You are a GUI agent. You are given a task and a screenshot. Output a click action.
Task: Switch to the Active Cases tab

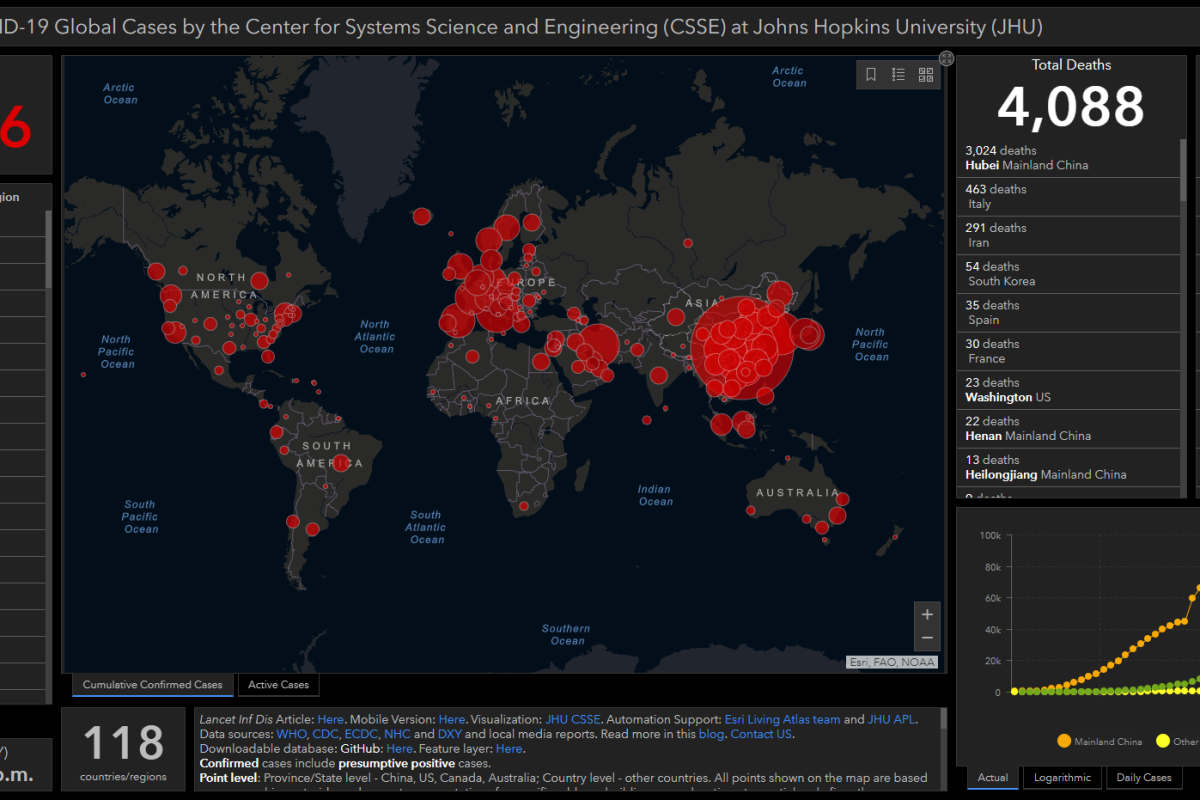278,685
